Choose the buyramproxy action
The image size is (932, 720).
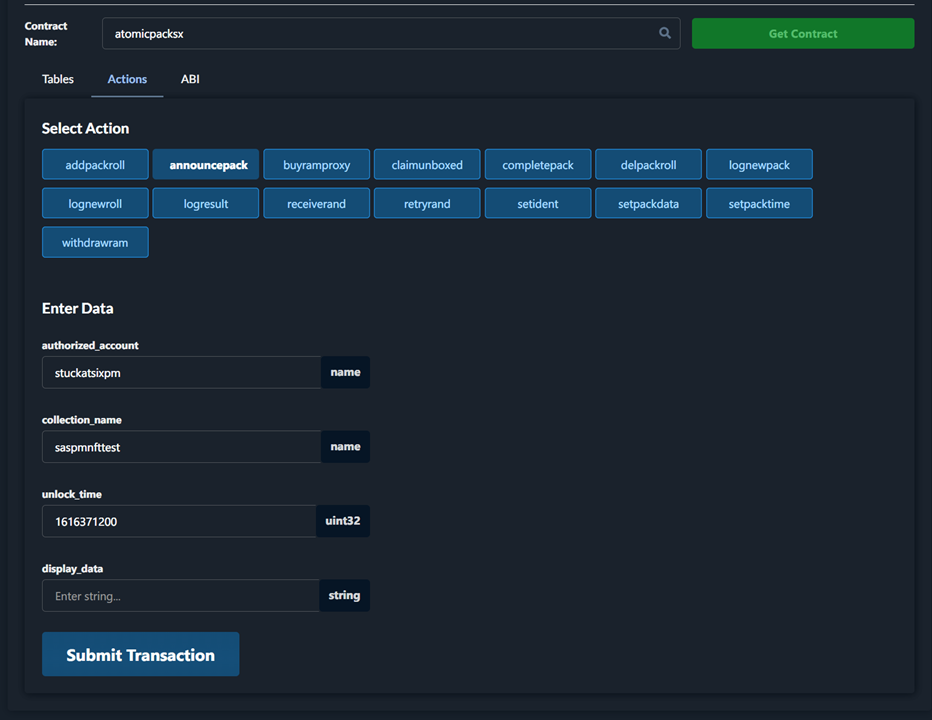pos(316,165)
